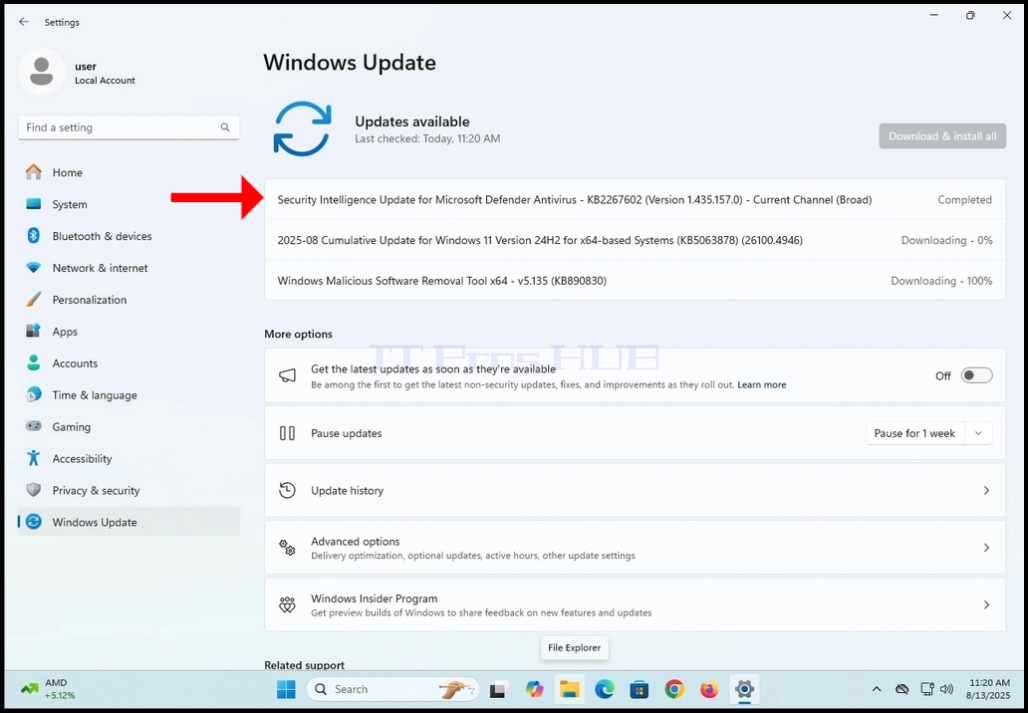The height and width of the screenshot is (713, 1028).
Task: Click Pause for 1 week button
Action: click(915, 433)
